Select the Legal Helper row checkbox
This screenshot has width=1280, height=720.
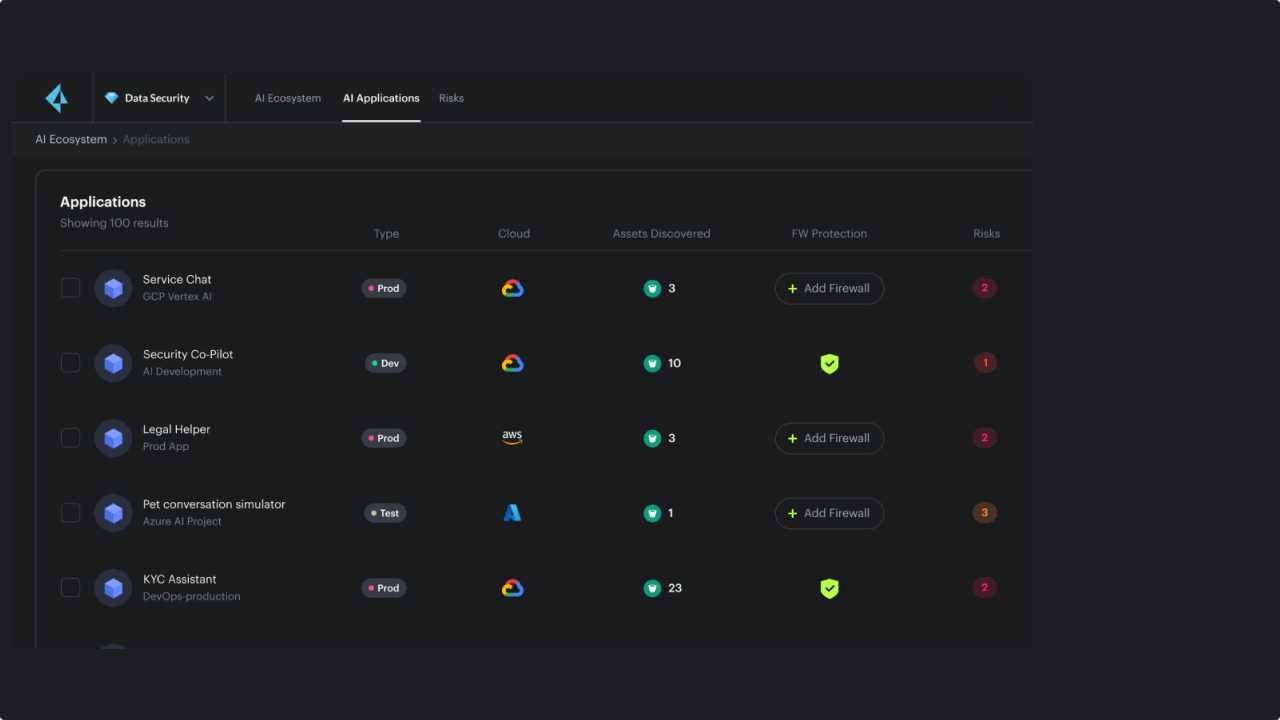pyautogui.click(x=70, y=437)
